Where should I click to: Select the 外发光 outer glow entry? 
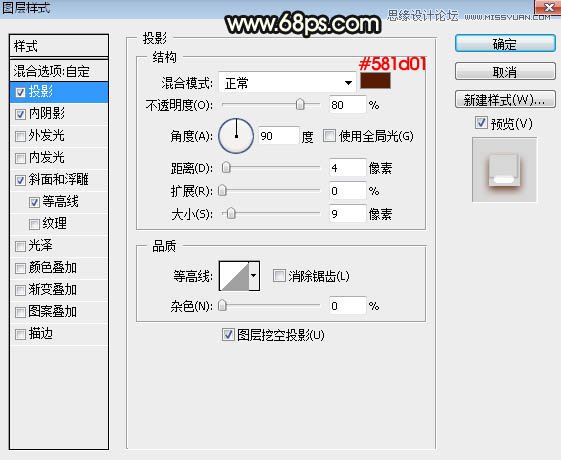tap(59, 136)
